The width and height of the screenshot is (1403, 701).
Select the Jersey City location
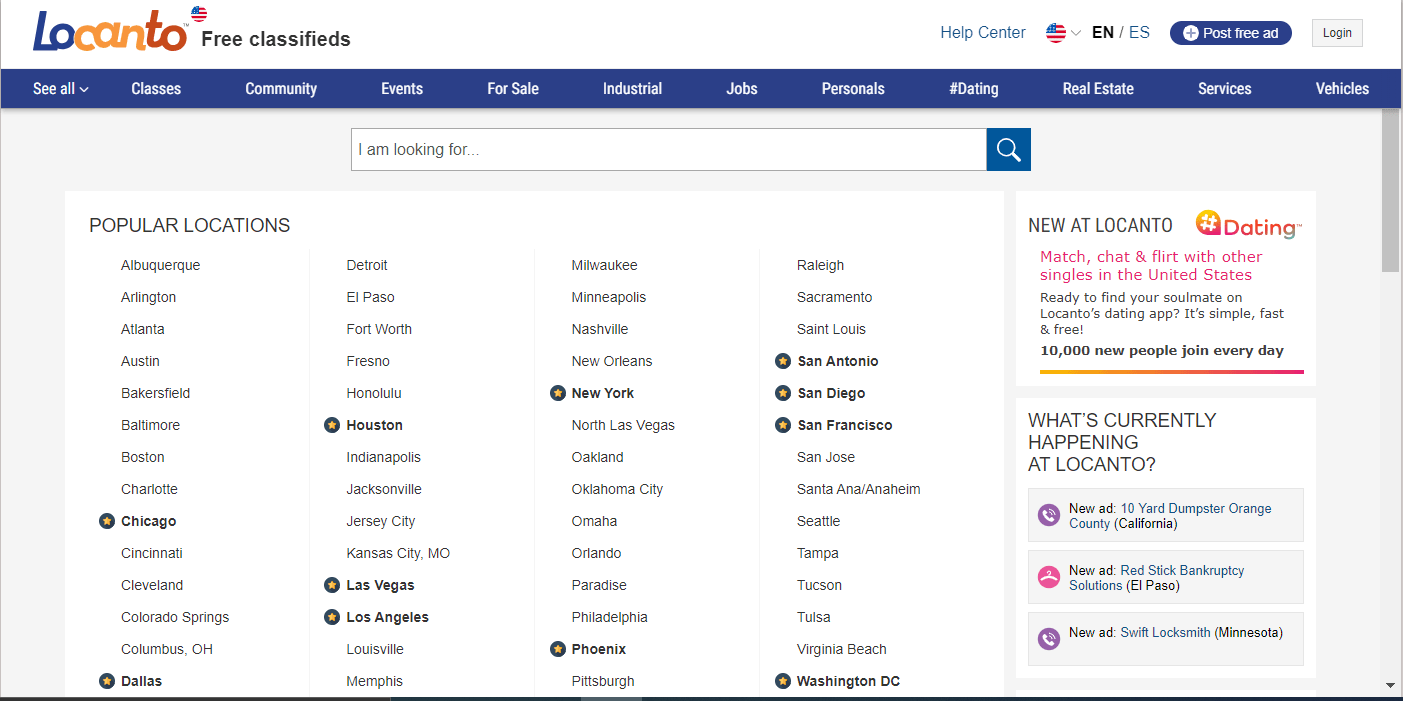(381, 521)
